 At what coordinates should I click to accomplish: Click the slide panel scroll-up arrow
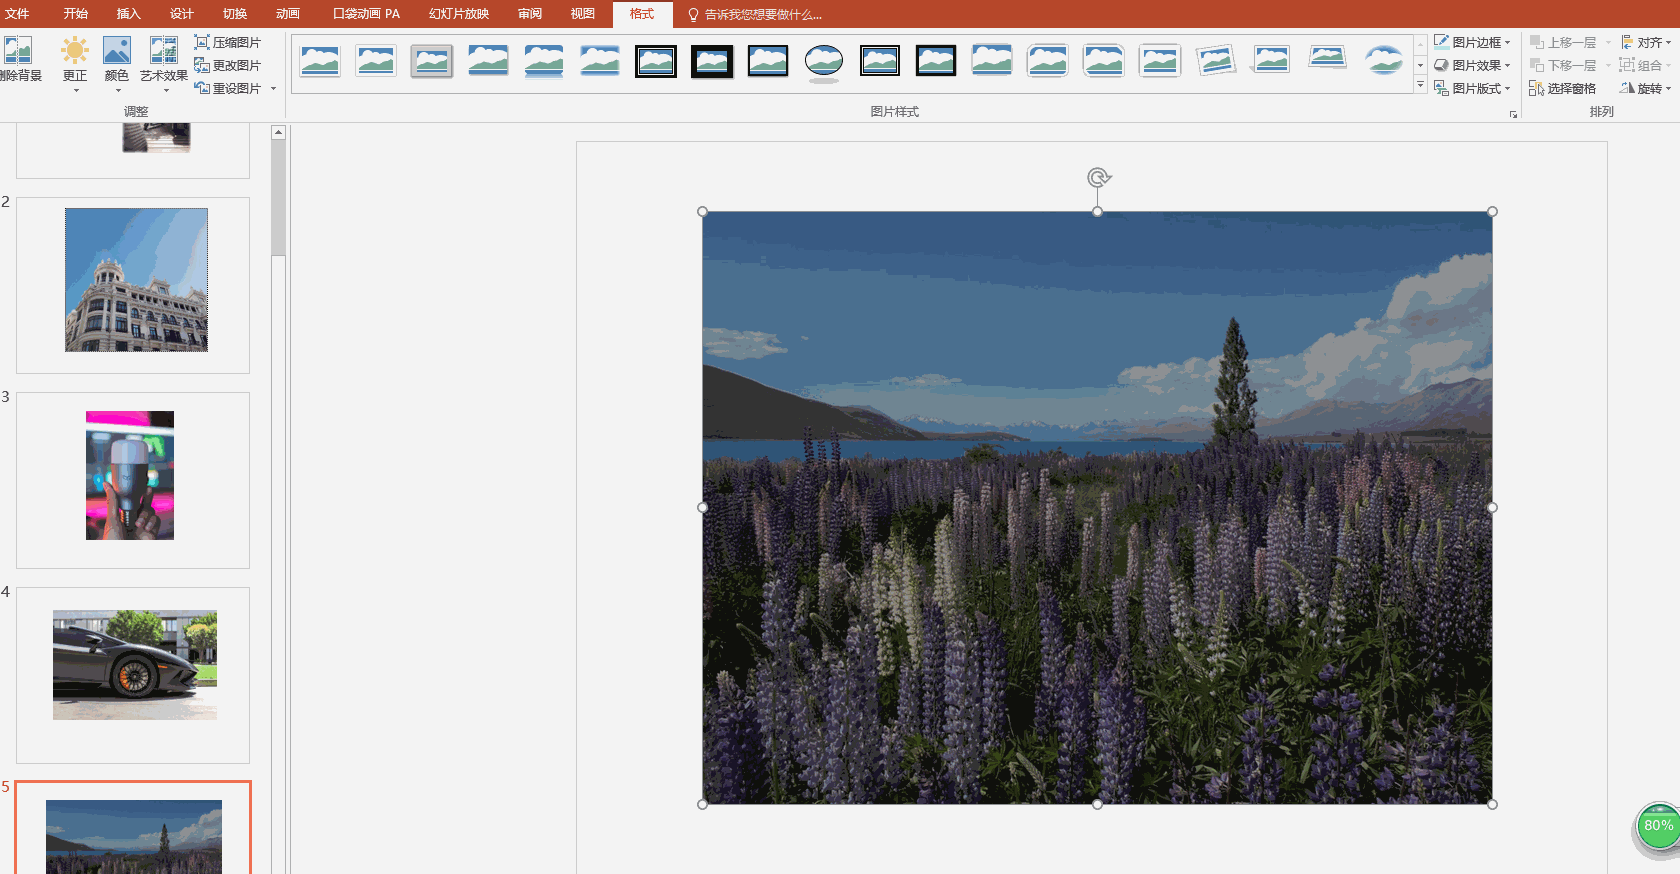click(279, 132)
